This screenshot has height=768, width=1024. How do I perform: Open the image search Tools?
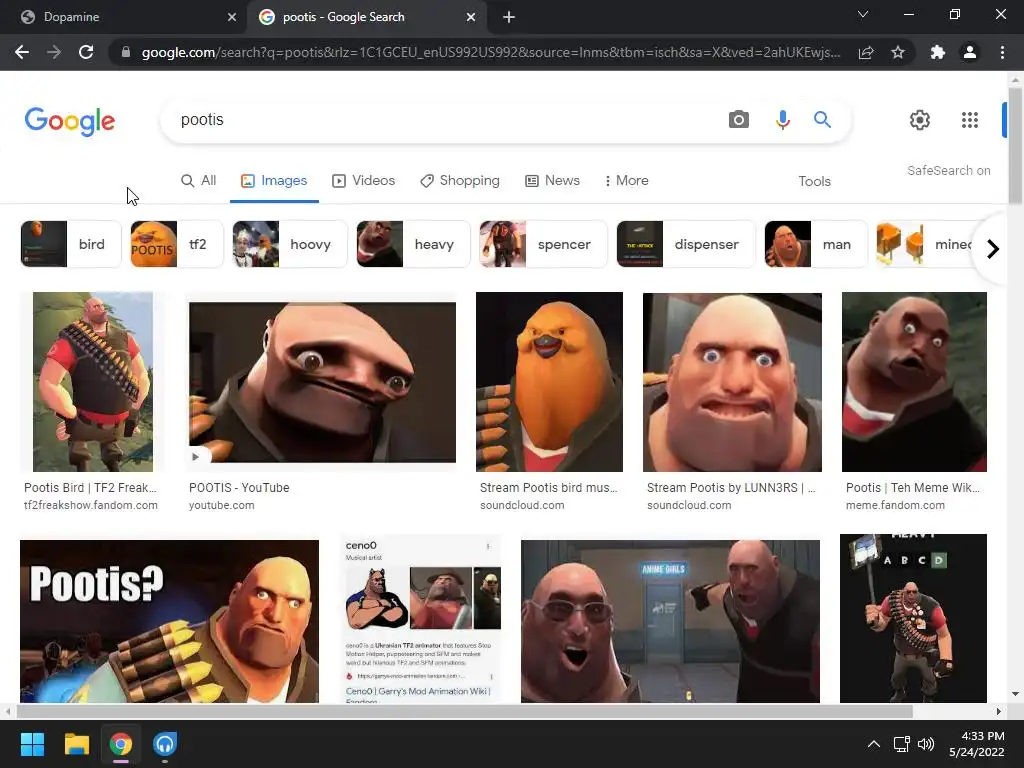pos(814,181)
